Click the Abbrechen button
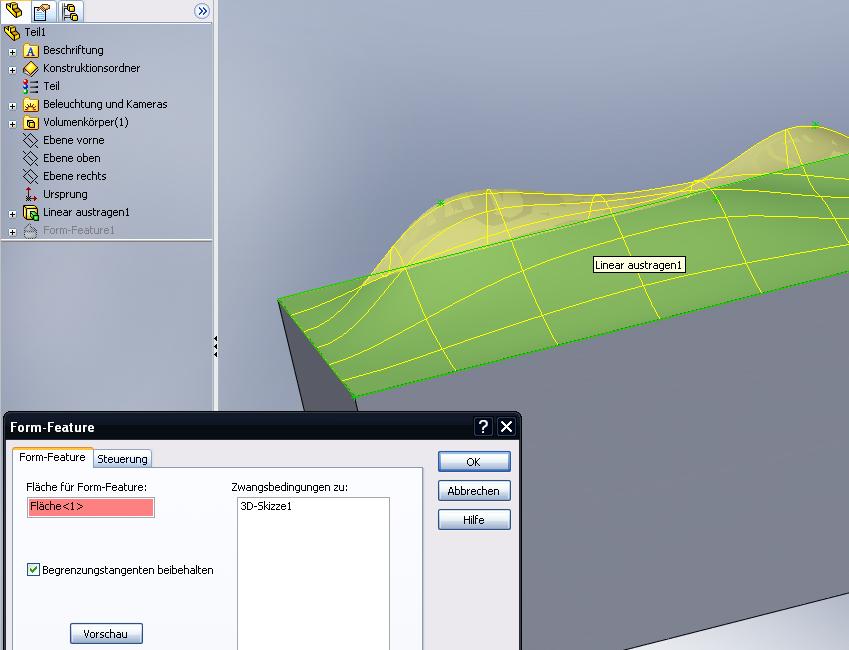 (x=474, y=491)
